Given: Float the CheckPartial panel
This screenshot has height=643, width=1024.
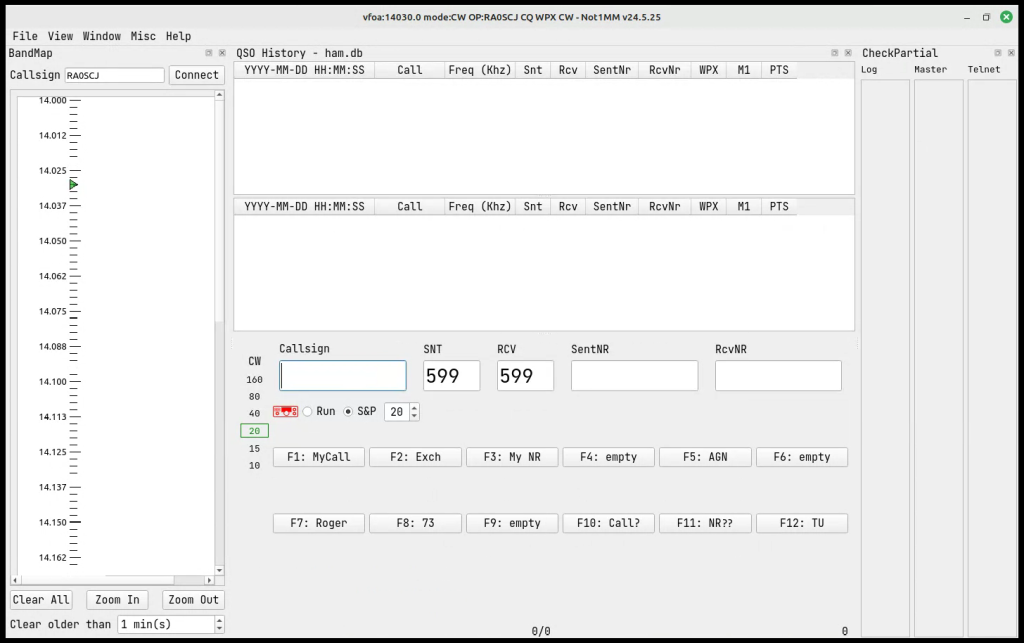Looking at the screenshot, I should click(997, 53).
